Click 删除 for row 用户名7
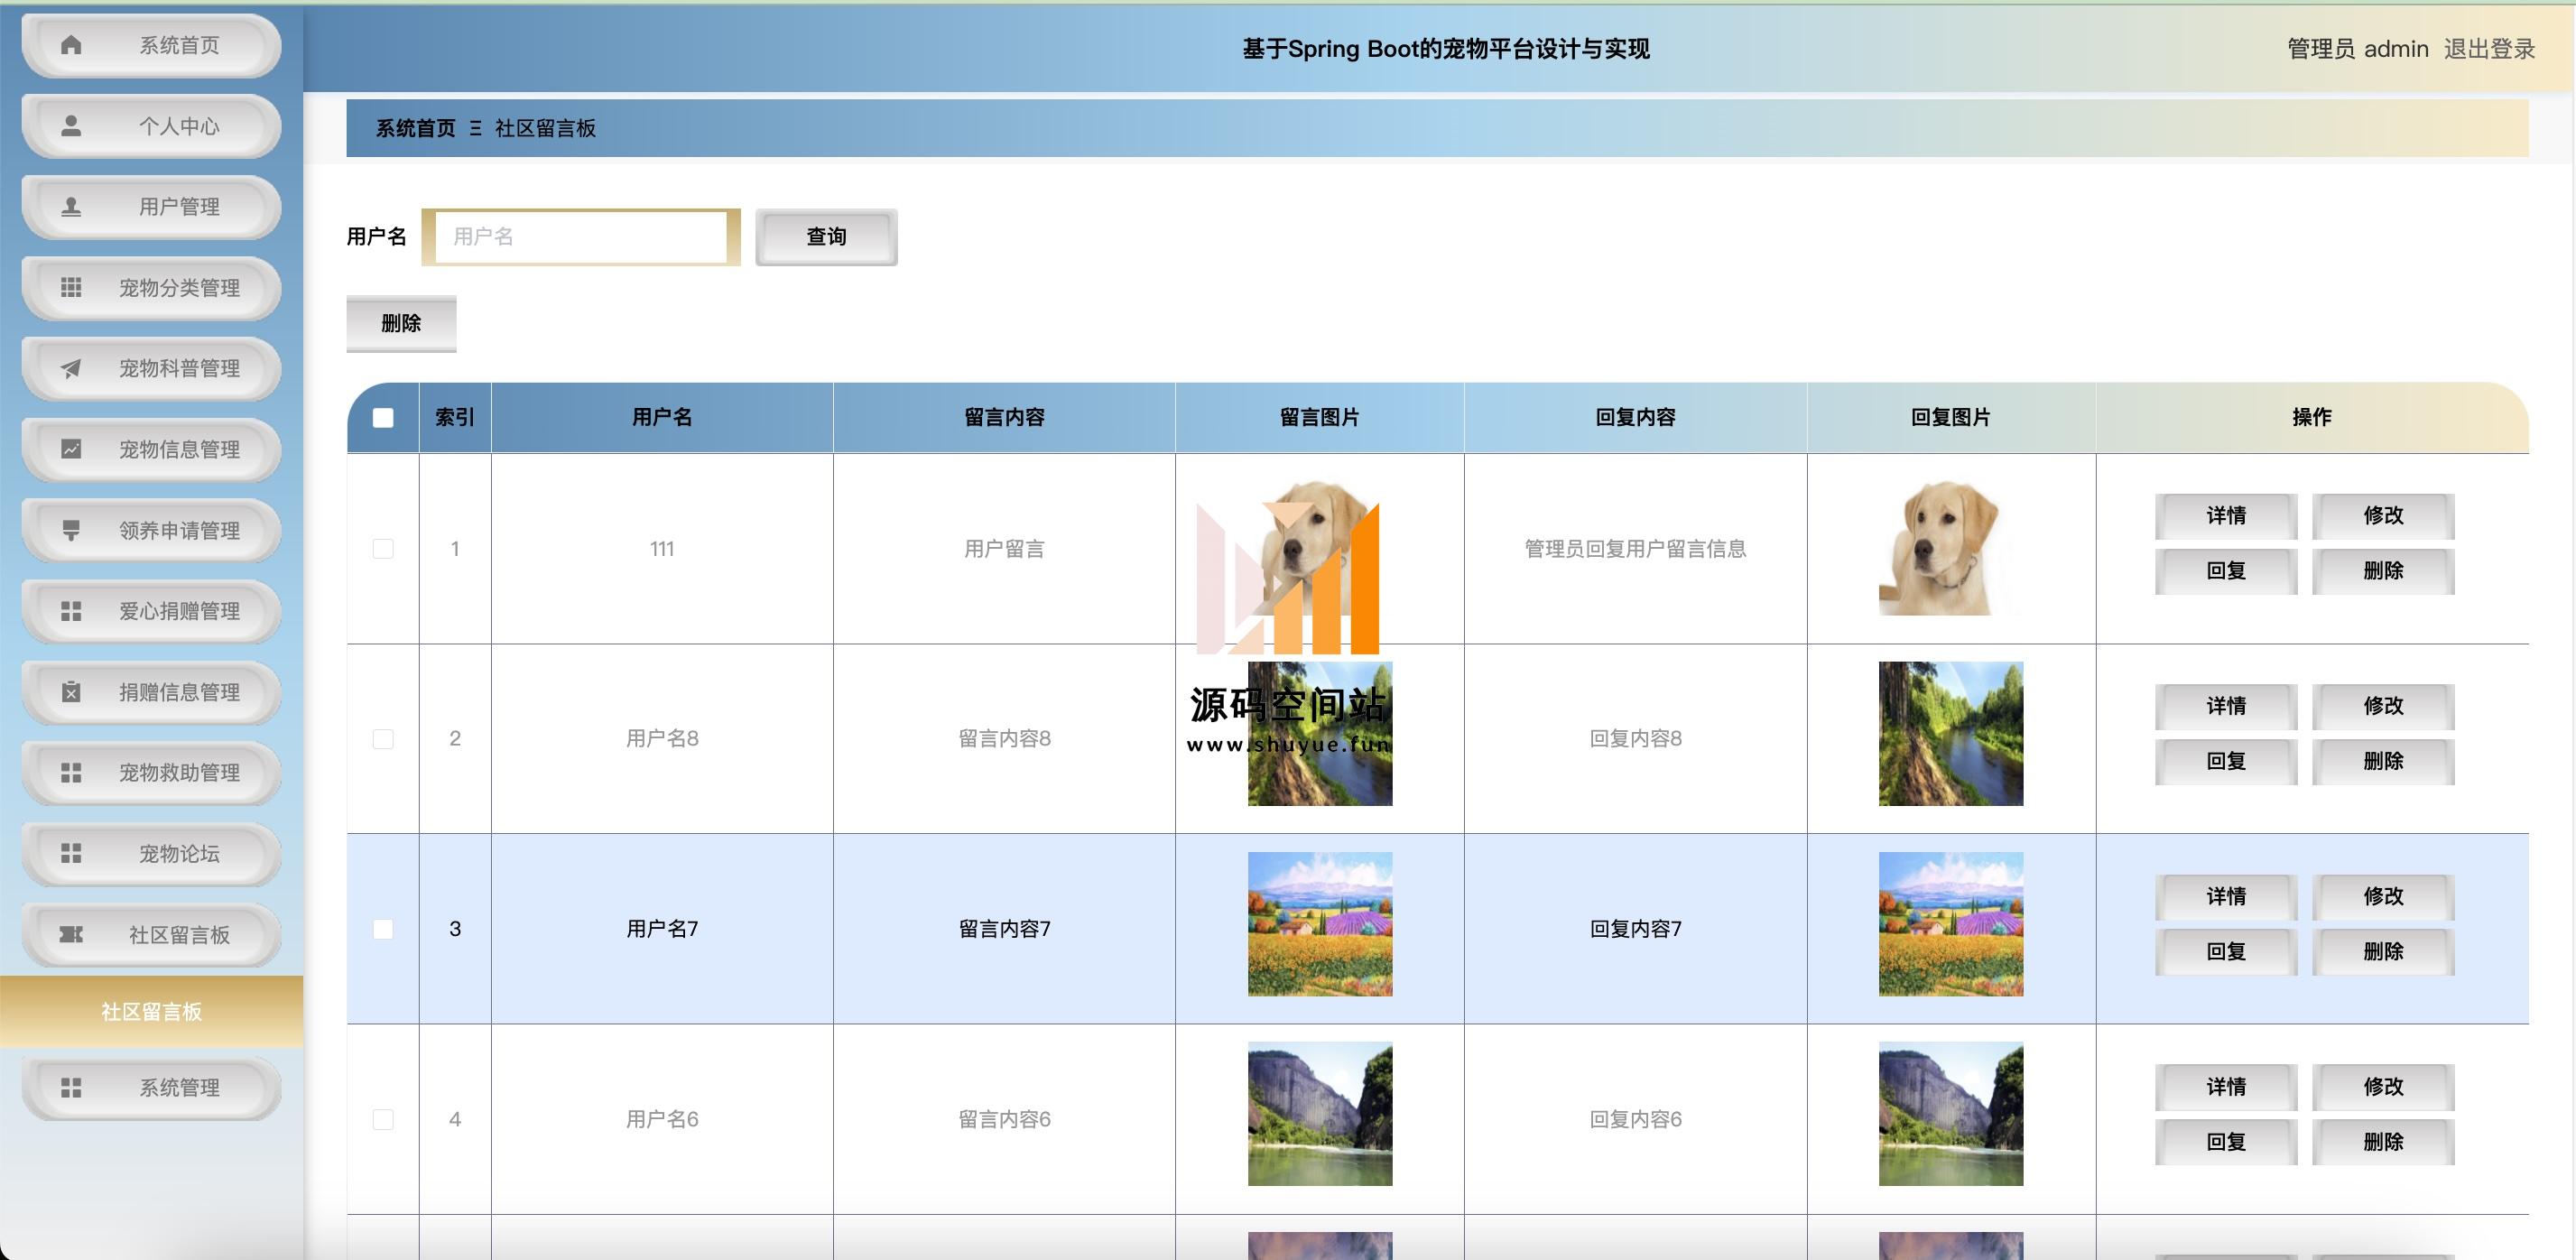 pos(2383,952)
